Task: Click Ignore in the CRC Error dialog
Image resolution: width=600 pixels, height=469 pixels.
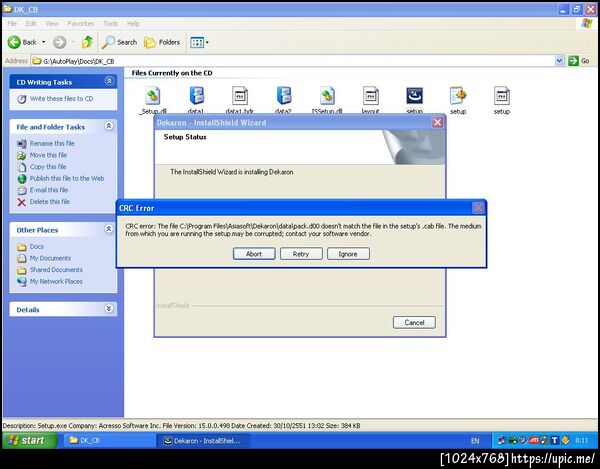Action: coord(348,254)
